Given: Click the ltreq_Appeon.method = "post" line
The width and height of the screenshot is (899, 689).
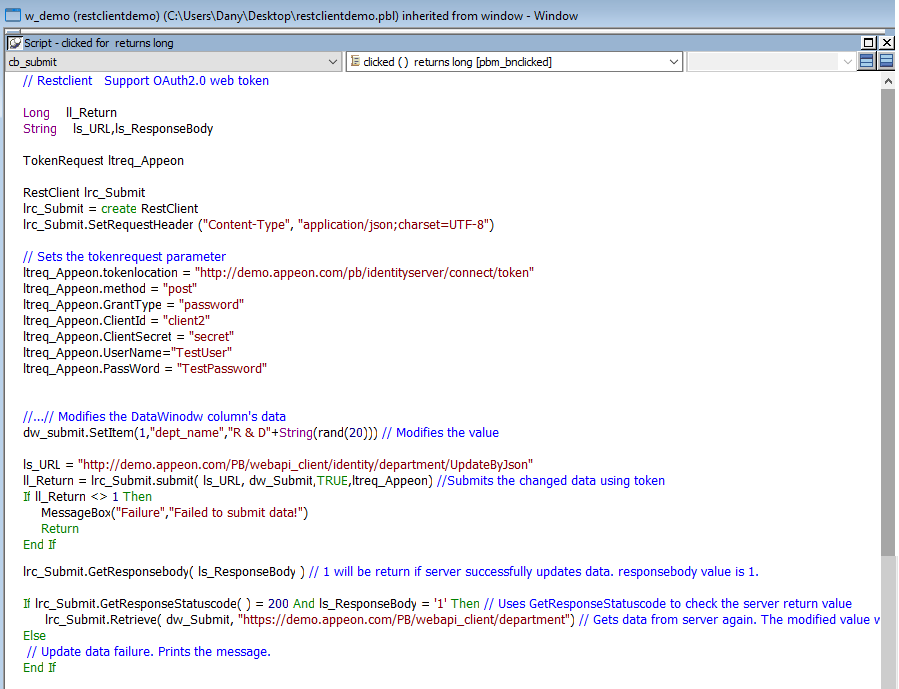Looking at the screenshot, I should (110, 289).
